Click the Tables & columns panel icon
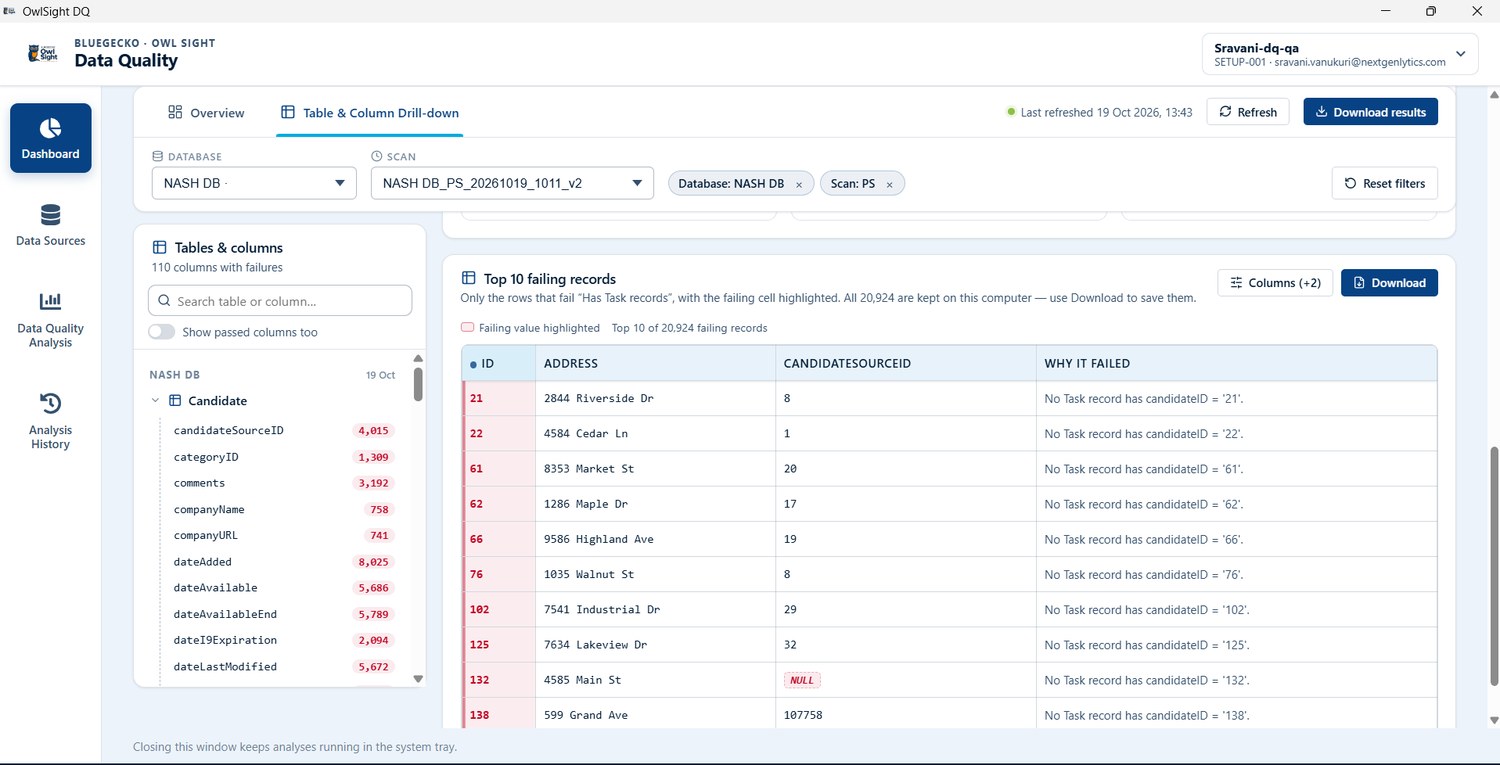The image size is (1500, 765). (x=159, y=247)
